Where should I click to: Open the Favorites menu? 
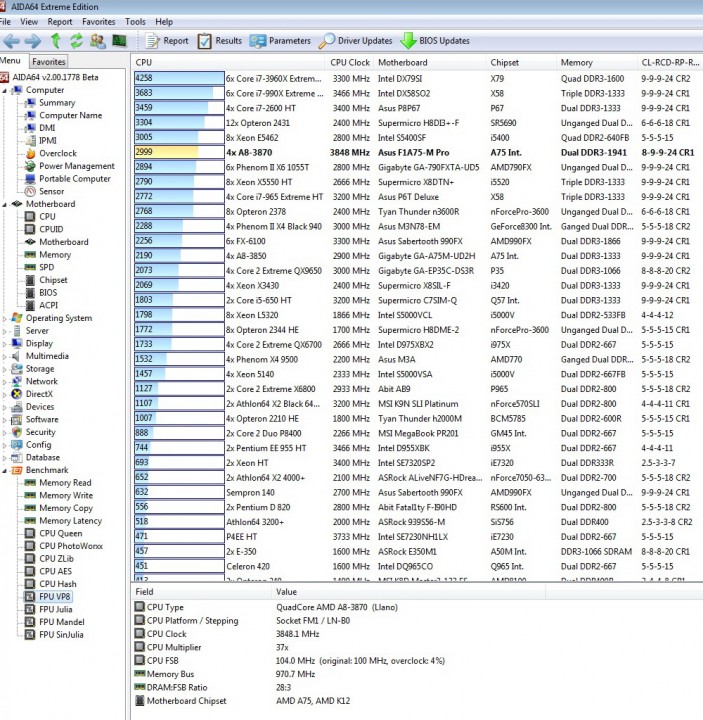pyautogui.click(x=99, y=22)
